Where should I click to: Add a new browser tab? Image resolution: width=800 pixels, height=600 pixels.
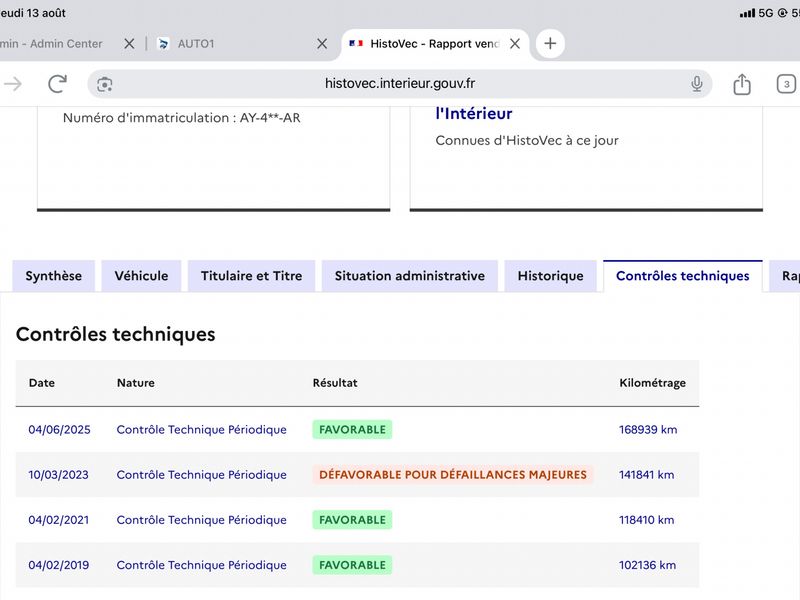(550, 43)
